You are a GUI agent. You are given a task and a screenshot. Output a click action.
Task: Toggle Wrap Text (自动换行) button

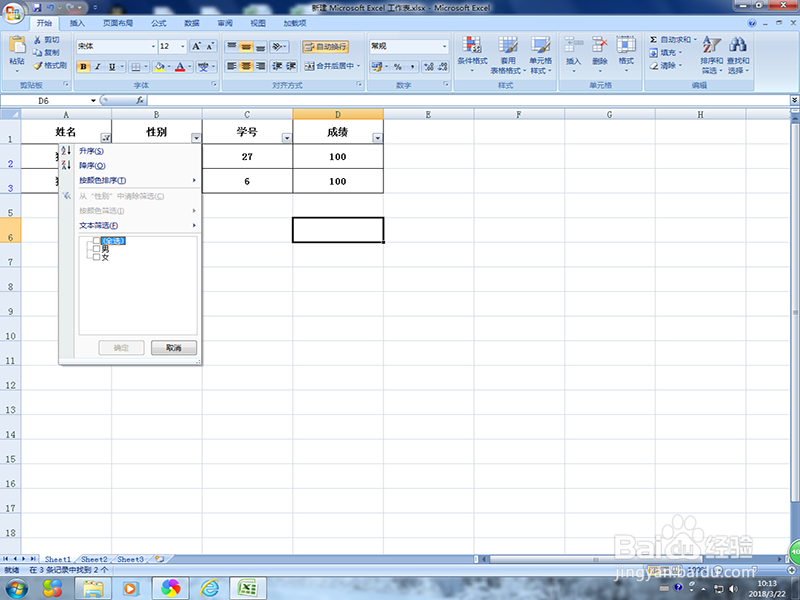tap(326, 46)
